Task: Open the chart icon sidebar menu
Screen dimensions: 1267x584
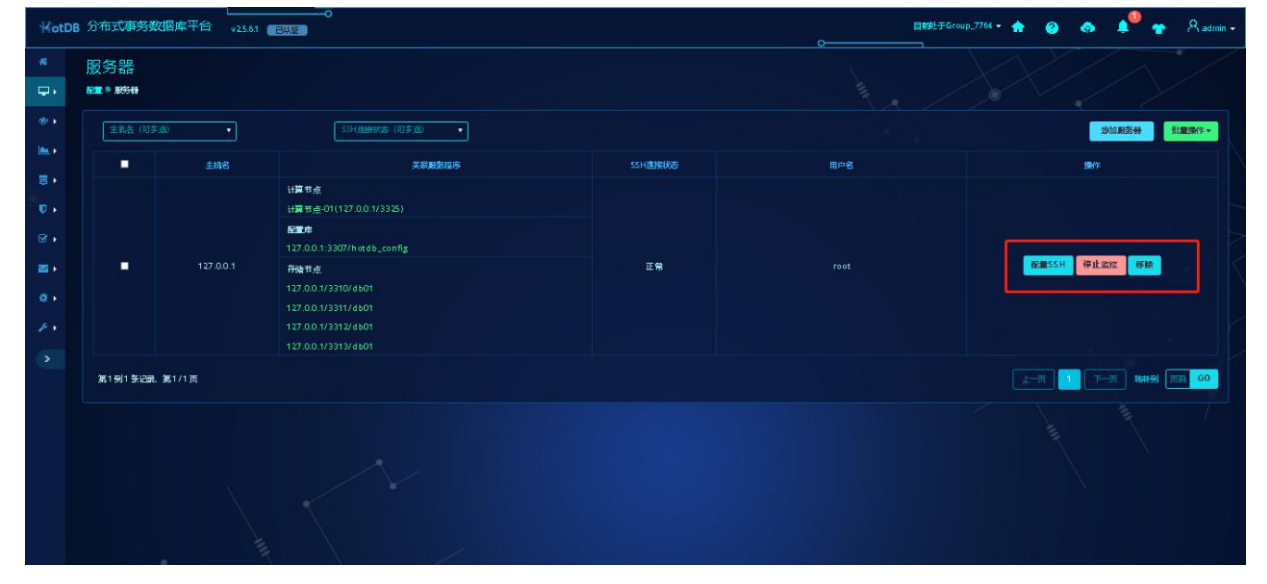Action: (44, 151)
